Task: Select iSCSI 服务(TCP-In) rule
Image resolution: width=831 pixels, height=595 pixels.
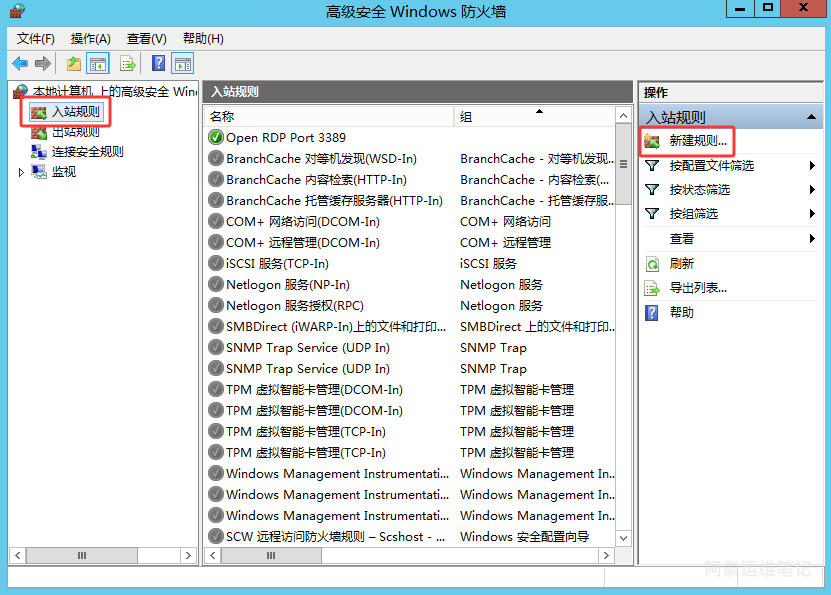Action: [x=277, y=263]
